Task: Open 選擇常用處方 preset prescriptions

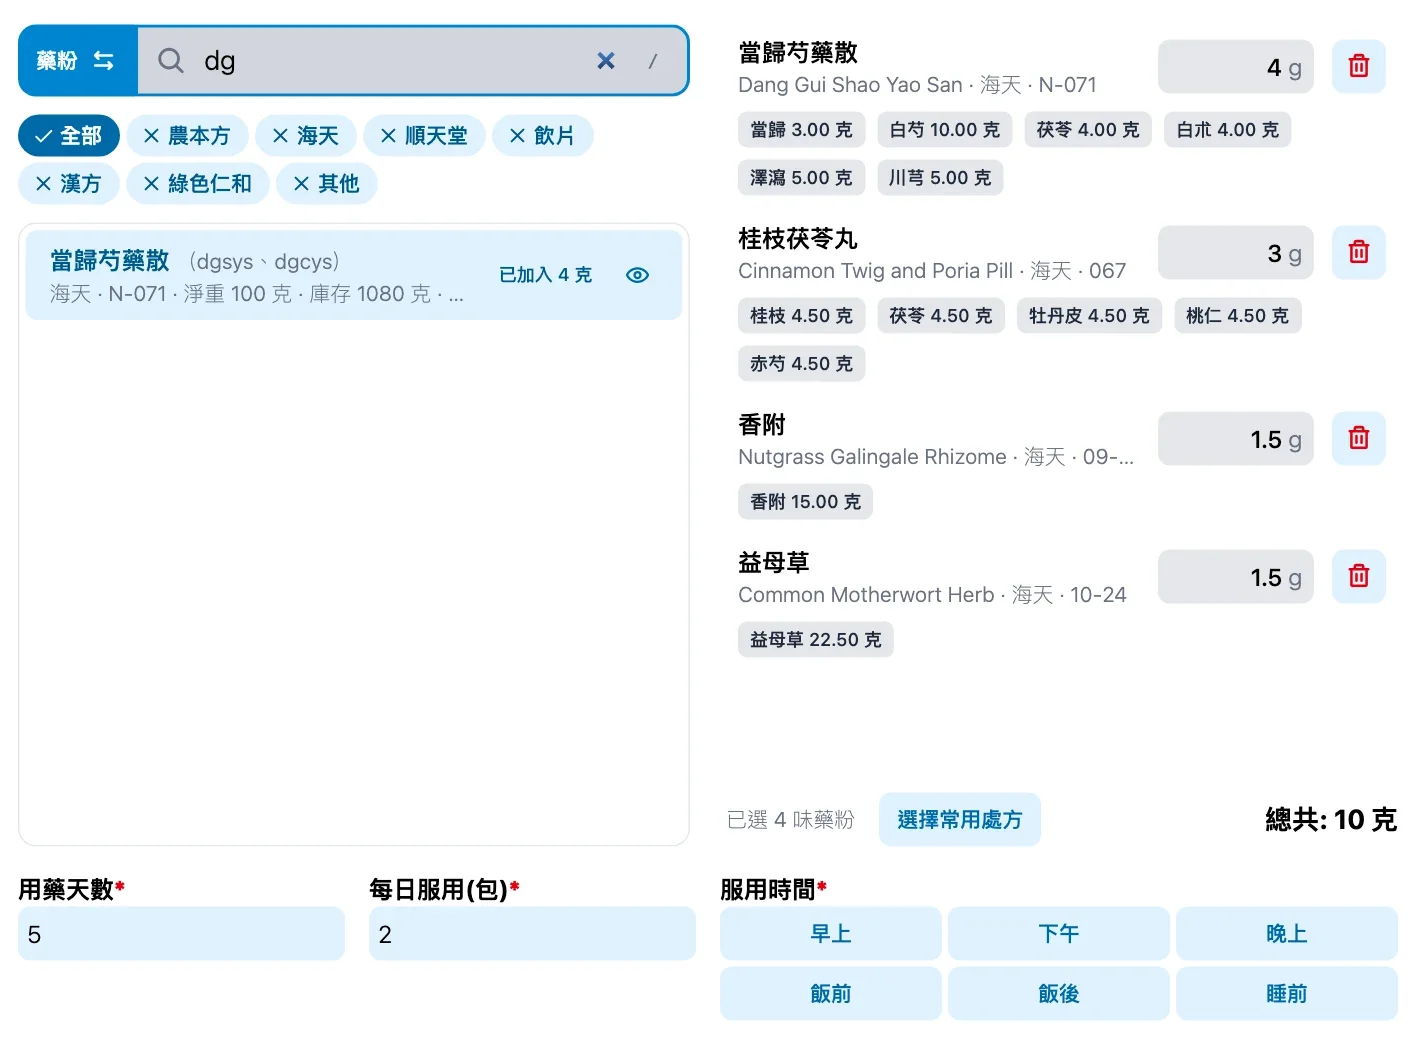Action: pyautogui.click(x=960, y=820)
